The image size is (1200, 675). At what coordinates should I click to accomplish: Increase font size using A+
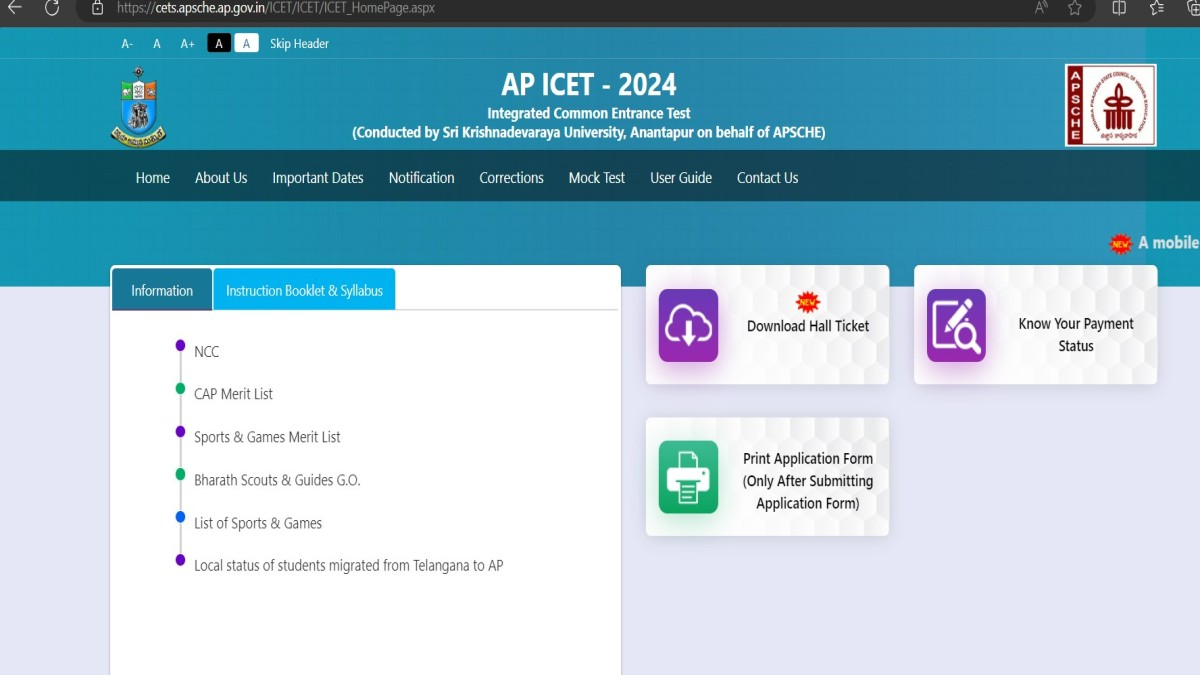pos(187,42)
